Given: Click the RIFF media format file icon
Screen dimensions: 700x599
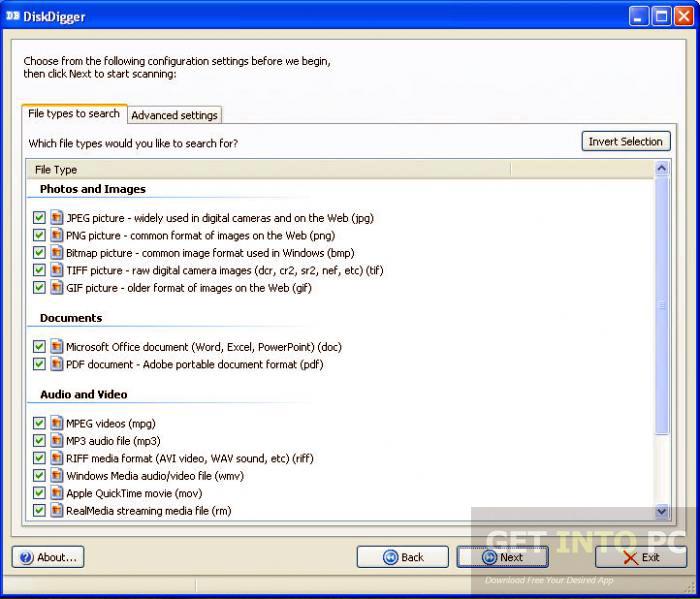Looking at the screenshot, I should (x=56, y=458).
